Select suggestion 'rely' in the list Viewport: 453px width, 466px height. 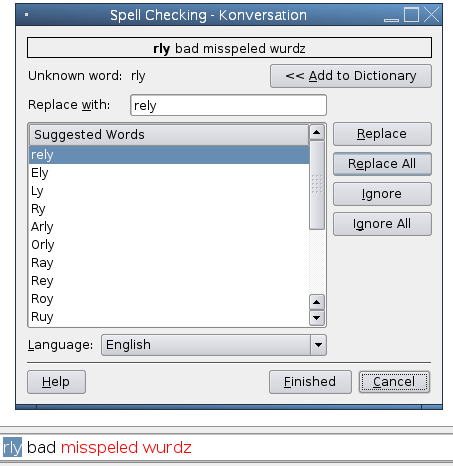[169, 155]
